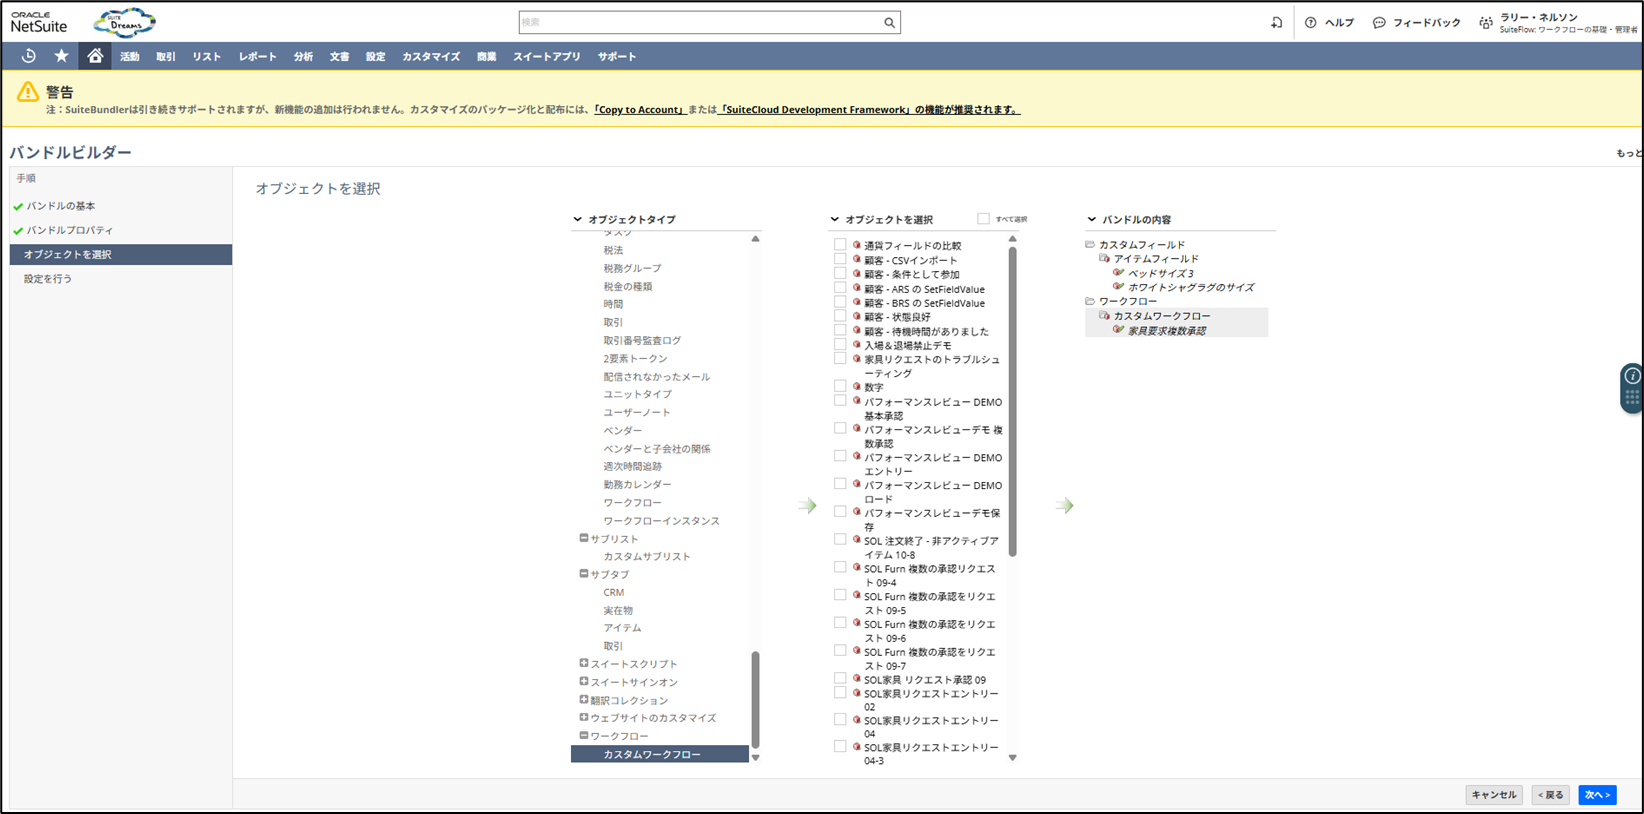Open the role change icon beside Help
Screen dimensions: 1644x814
(1276, 22)
